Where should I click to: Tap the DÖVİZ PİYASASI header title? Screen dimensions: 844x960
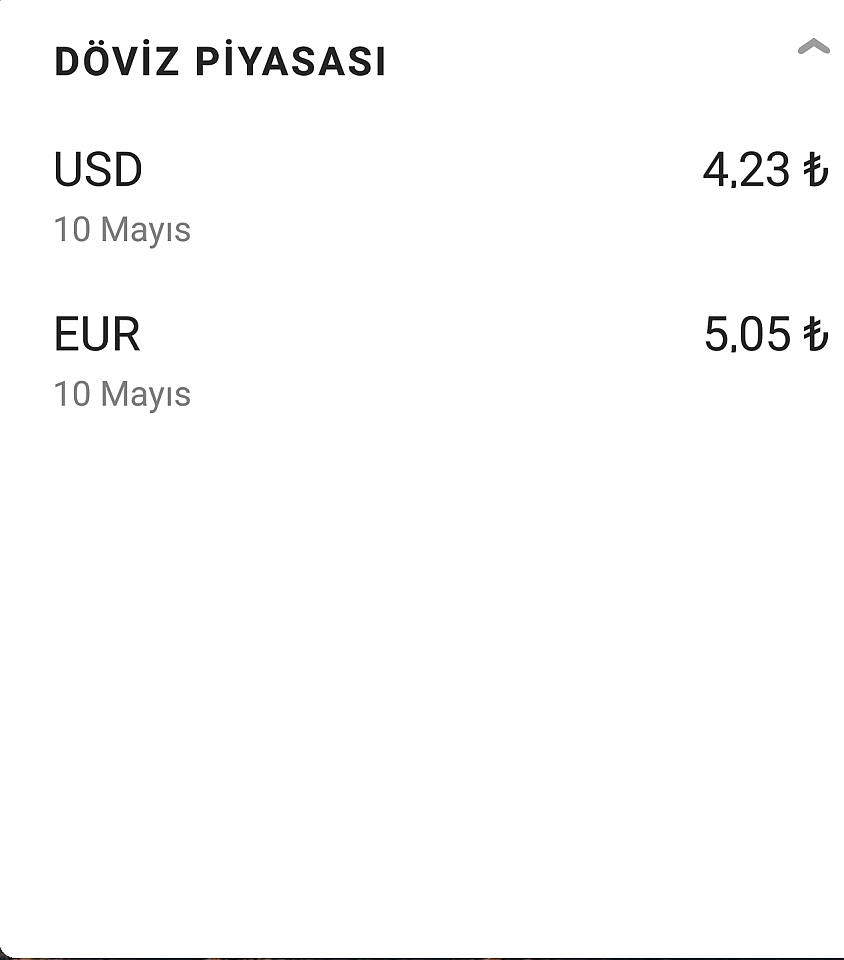(220, 60)
